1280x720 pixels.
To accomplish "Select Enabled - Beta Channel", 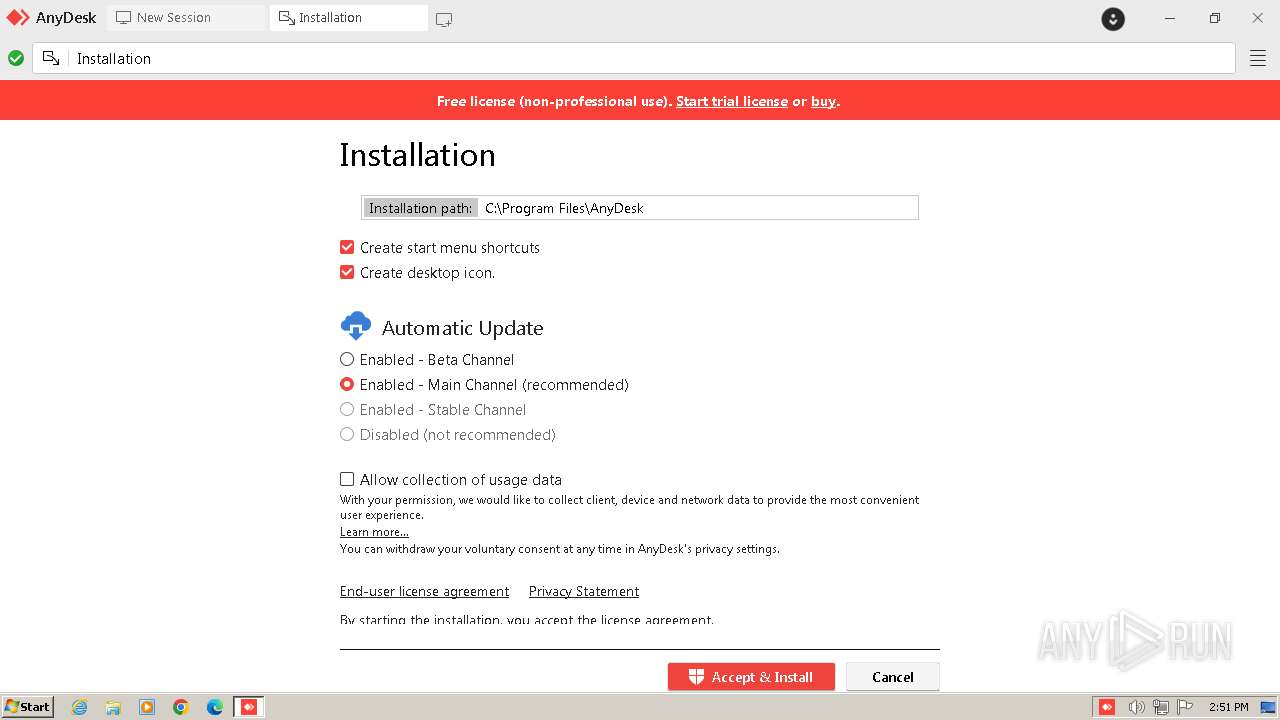I will pyautogui.click(x=347, y=359).
